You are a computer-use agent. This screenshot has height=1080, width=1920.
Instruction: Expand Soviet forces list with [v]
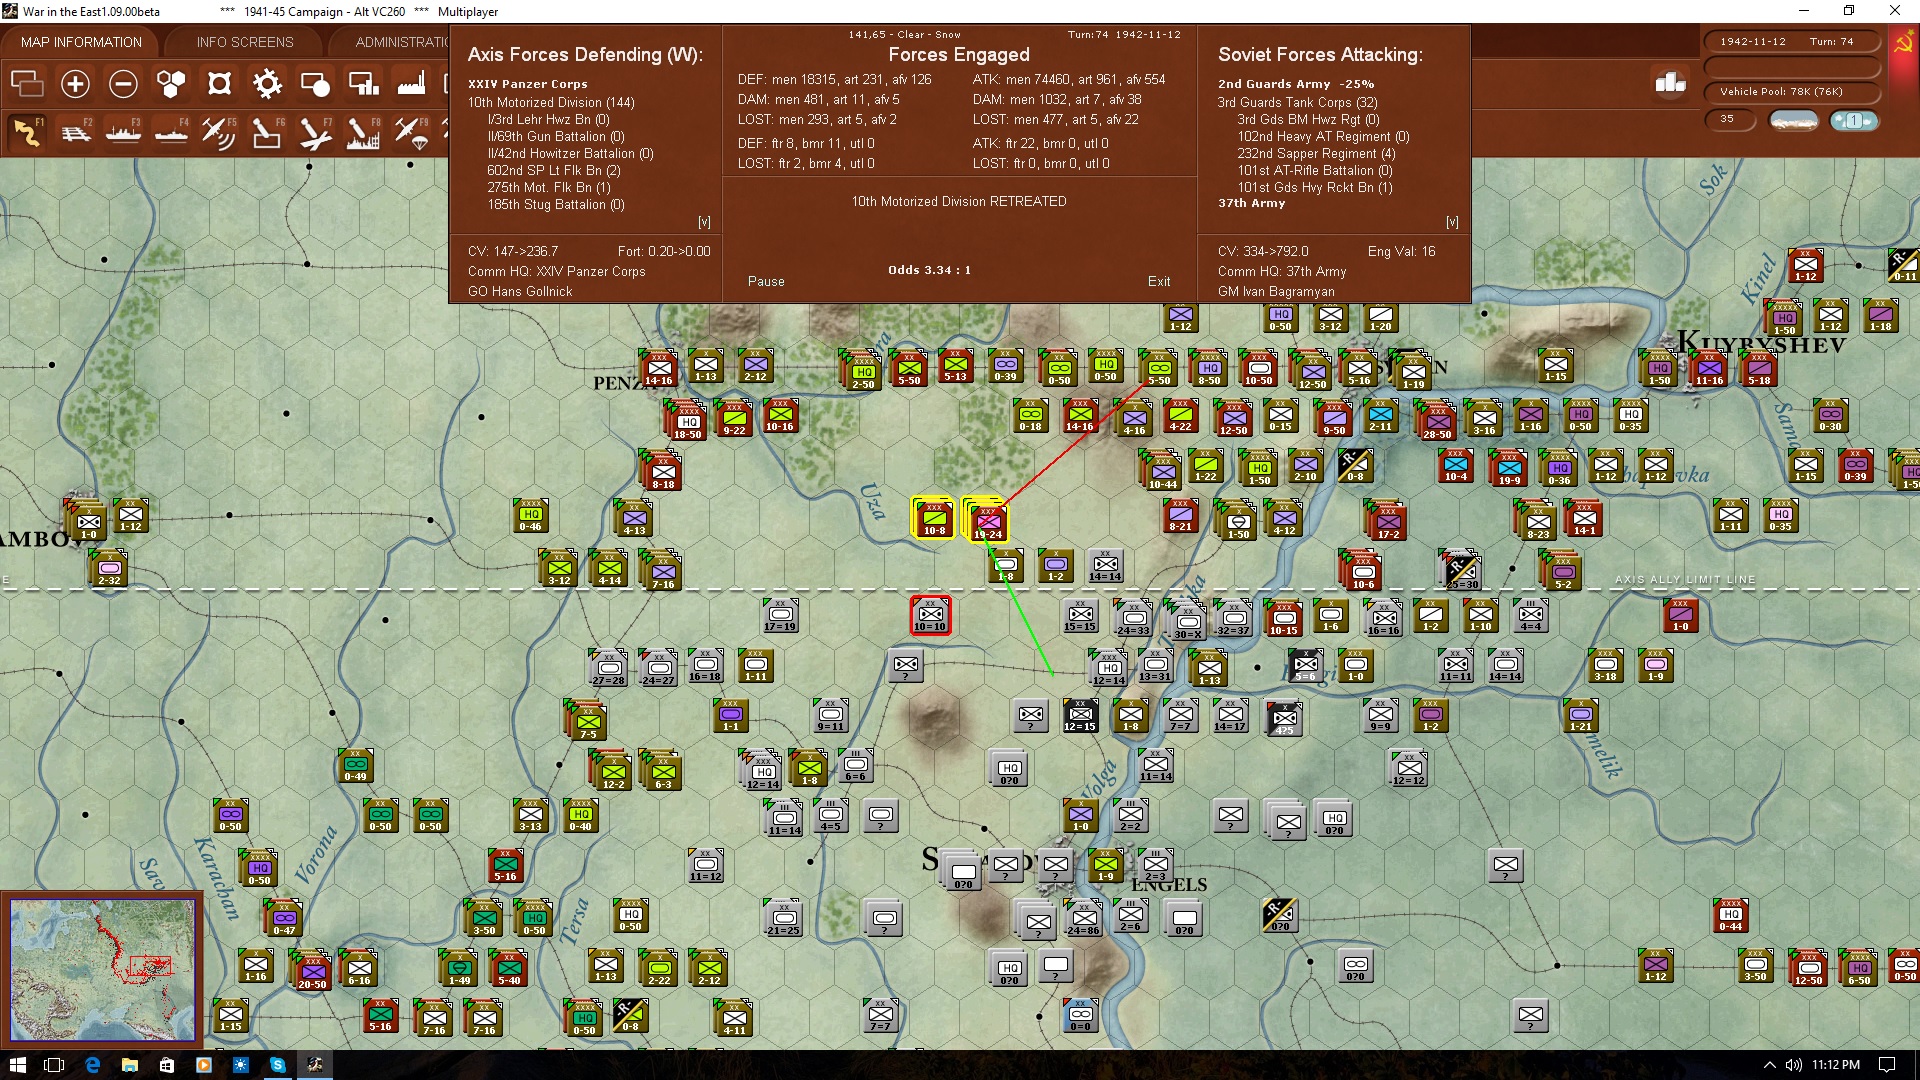click(x=1452, y=222)
